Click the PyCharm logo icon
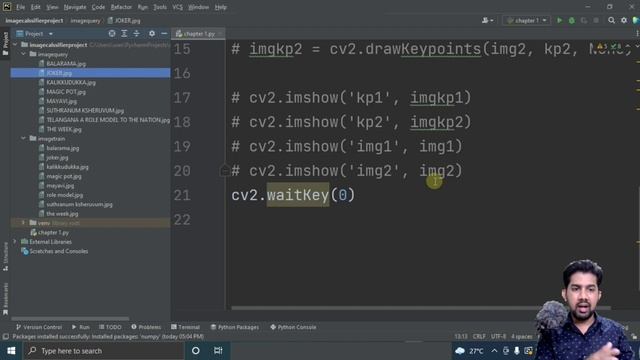The image size is (640, 360). coord(7,7)
